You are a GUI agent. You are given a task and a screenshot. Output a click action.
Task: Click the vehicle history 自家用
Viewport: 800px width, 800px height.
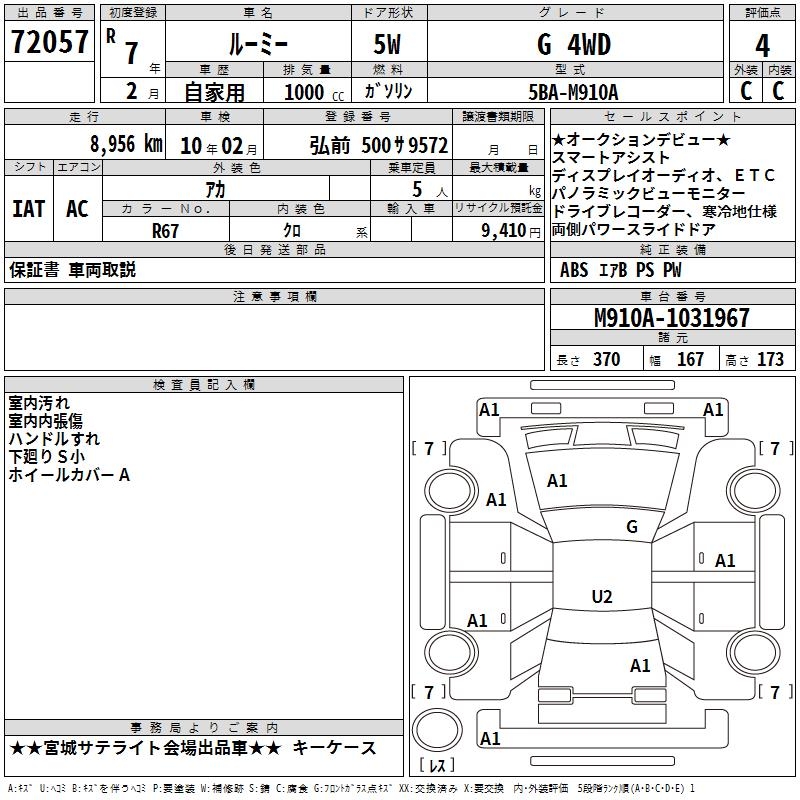point(214,92)
